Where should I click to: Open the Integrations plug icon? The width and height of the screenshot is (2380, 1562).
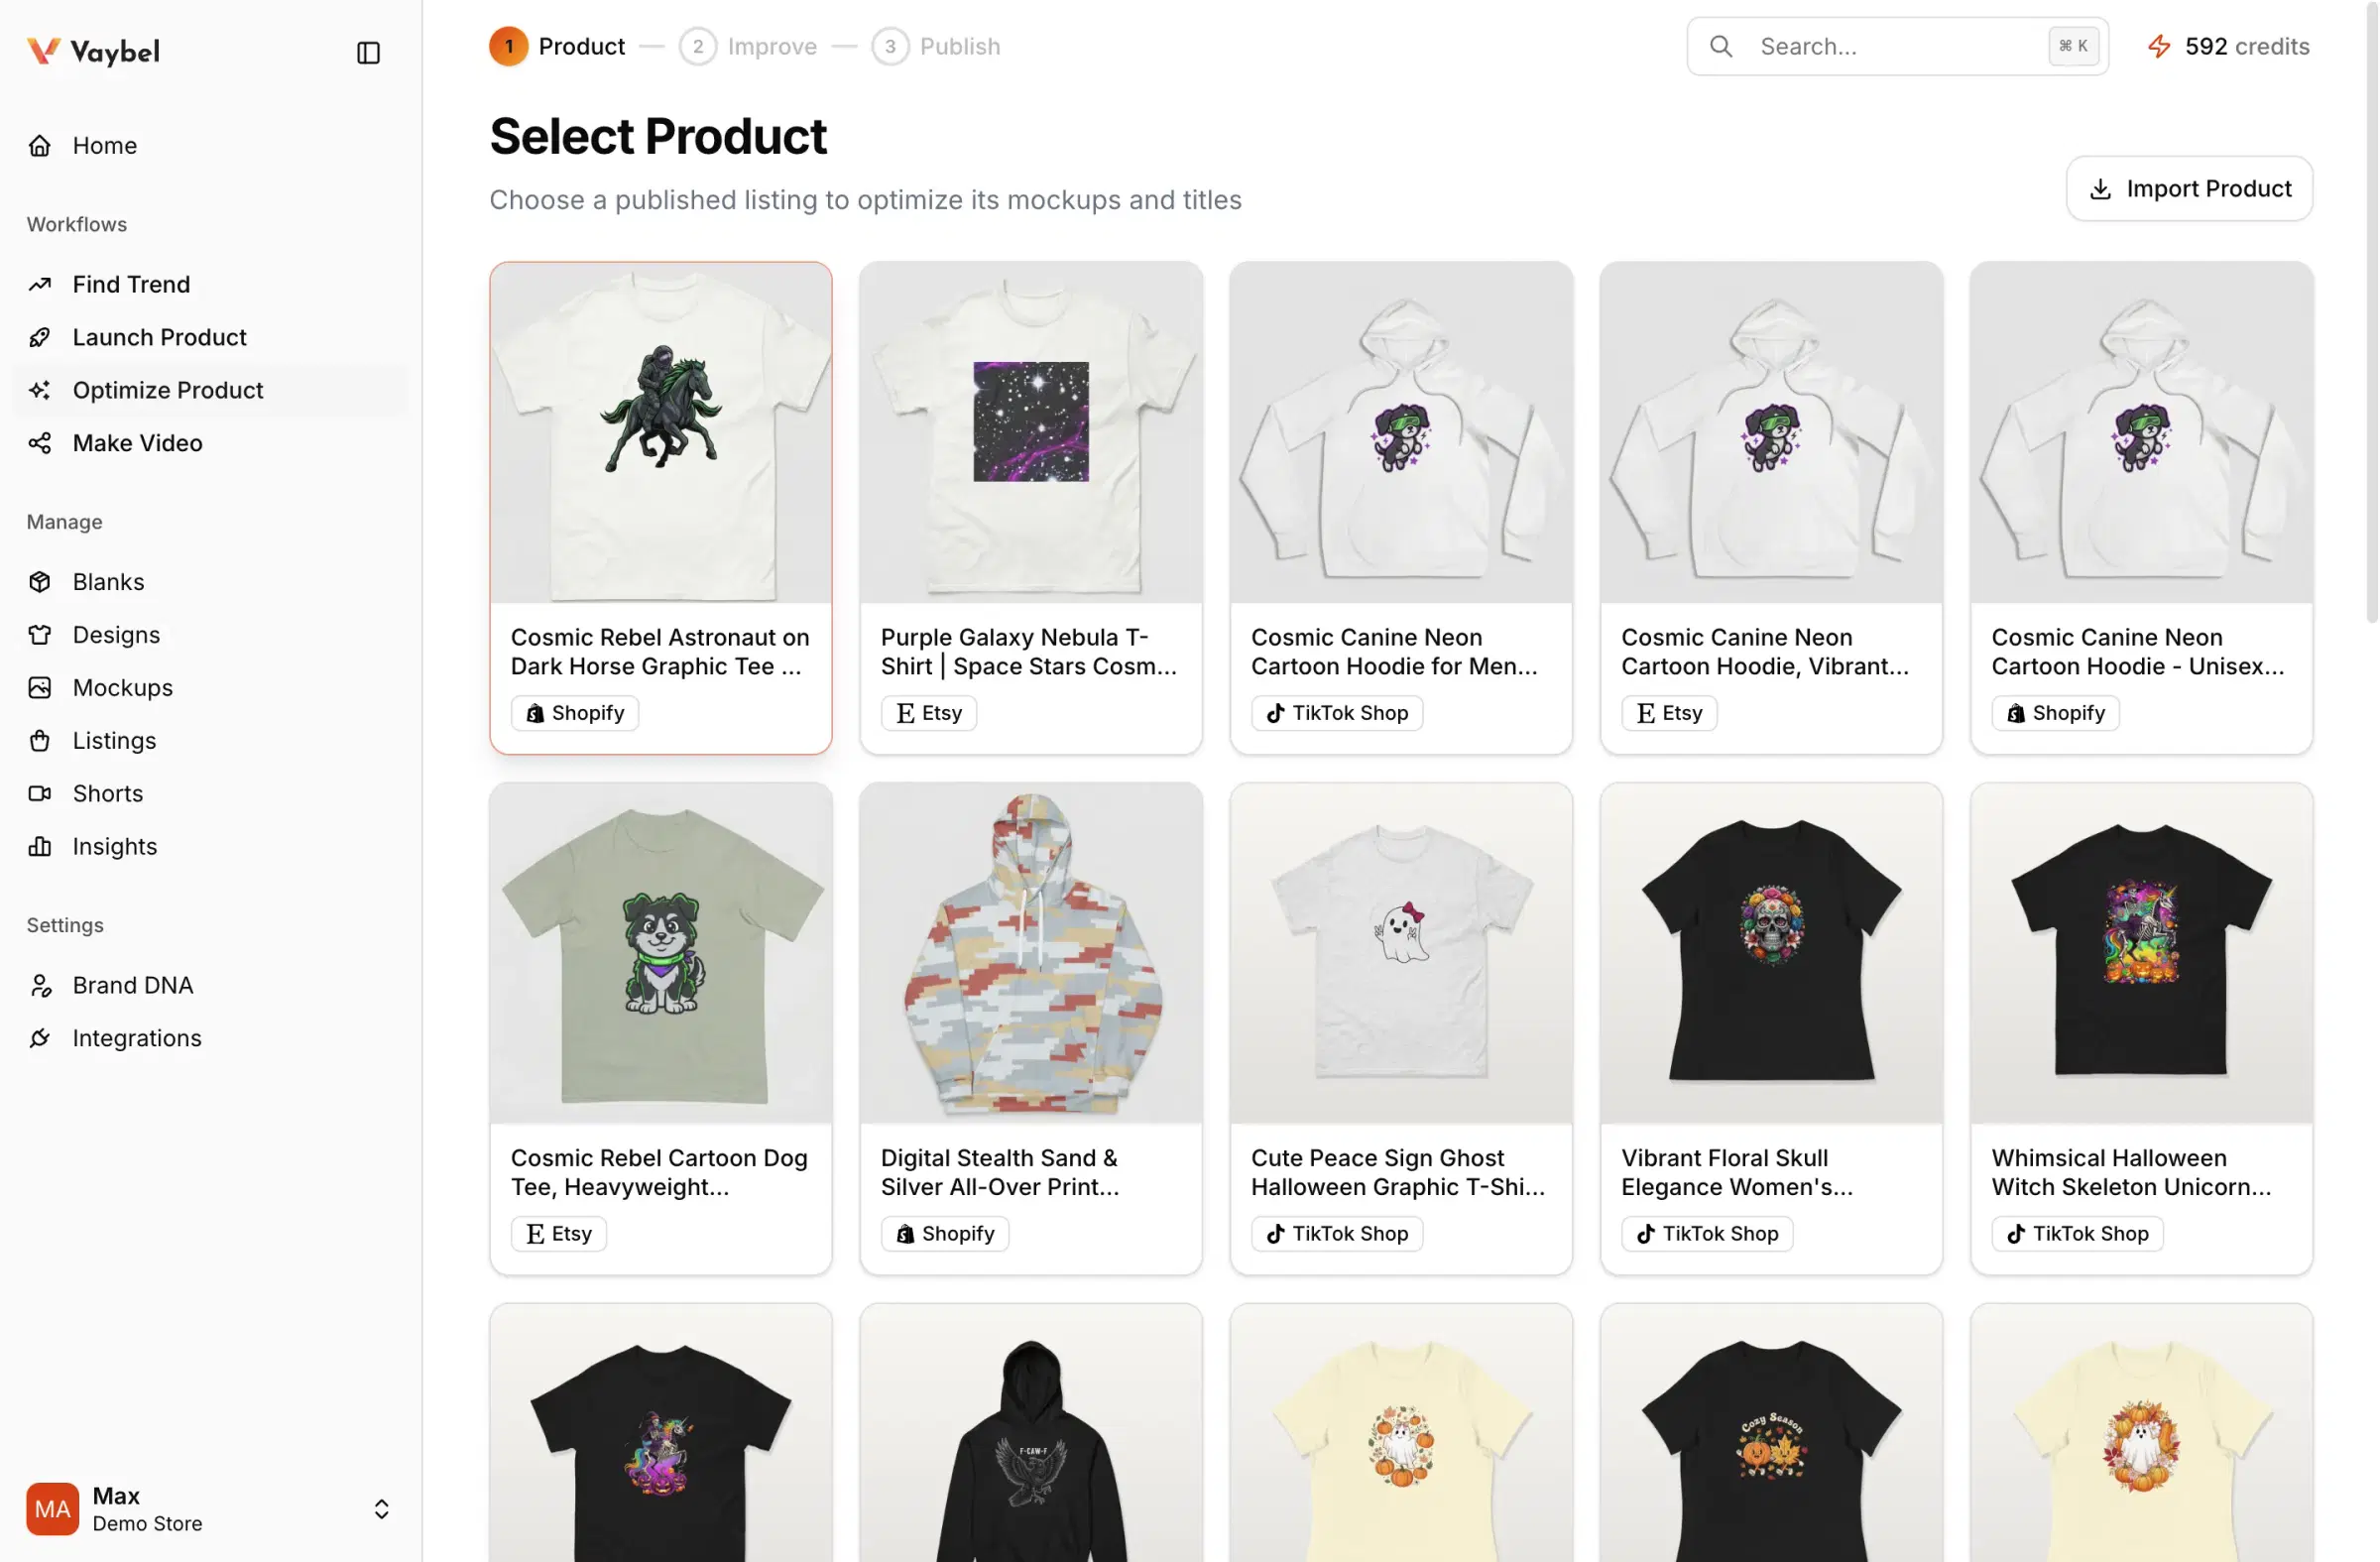(x=40, y=1038)
